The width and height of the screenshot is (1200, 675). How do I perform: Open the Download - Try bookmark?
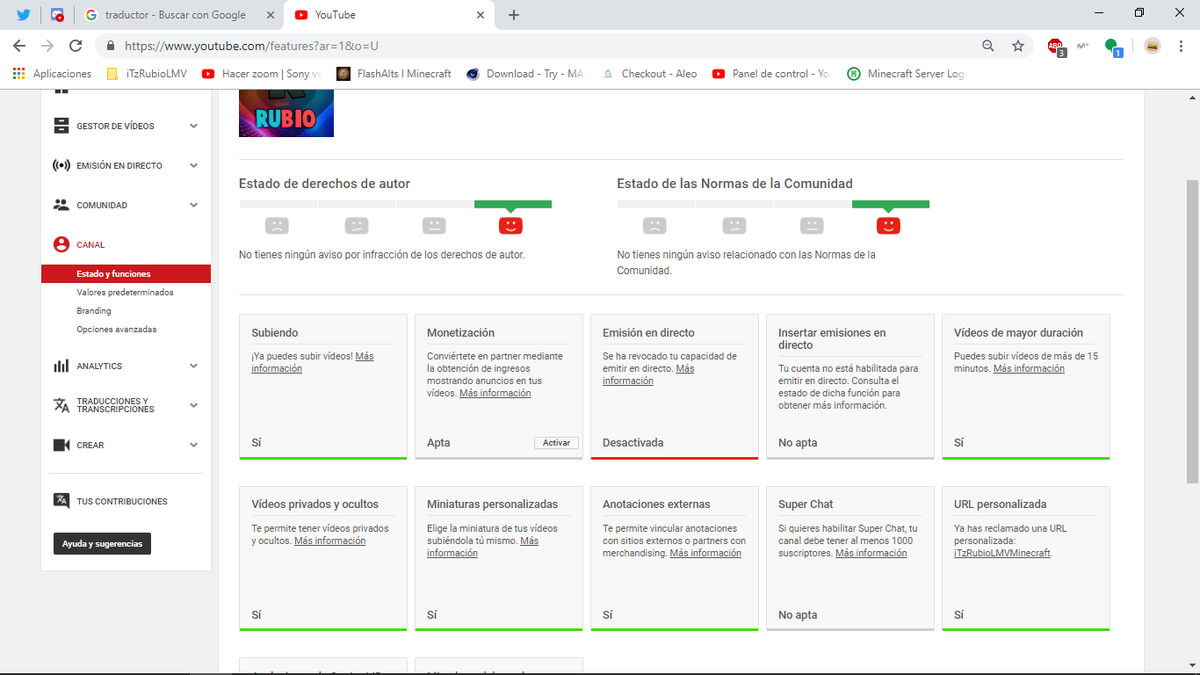click(525, 73)
